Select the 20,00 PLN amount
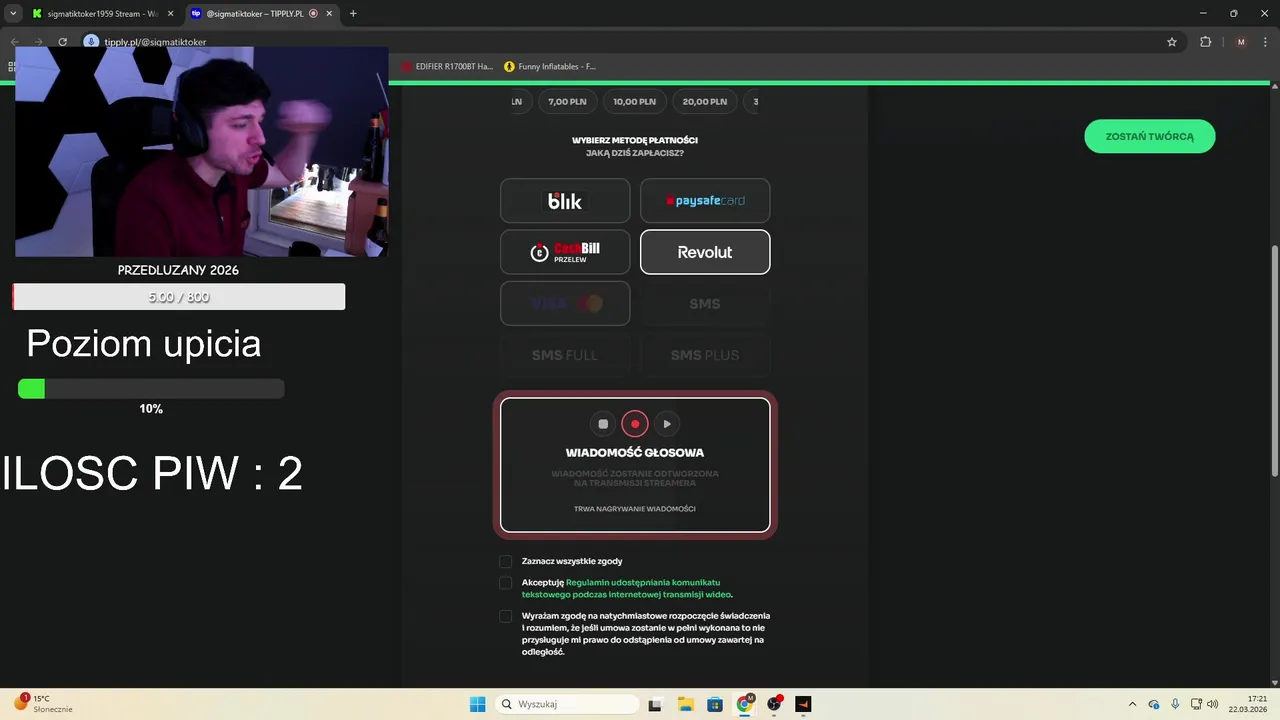This screenshot has width=1280, height=720. tap(705, 101)
